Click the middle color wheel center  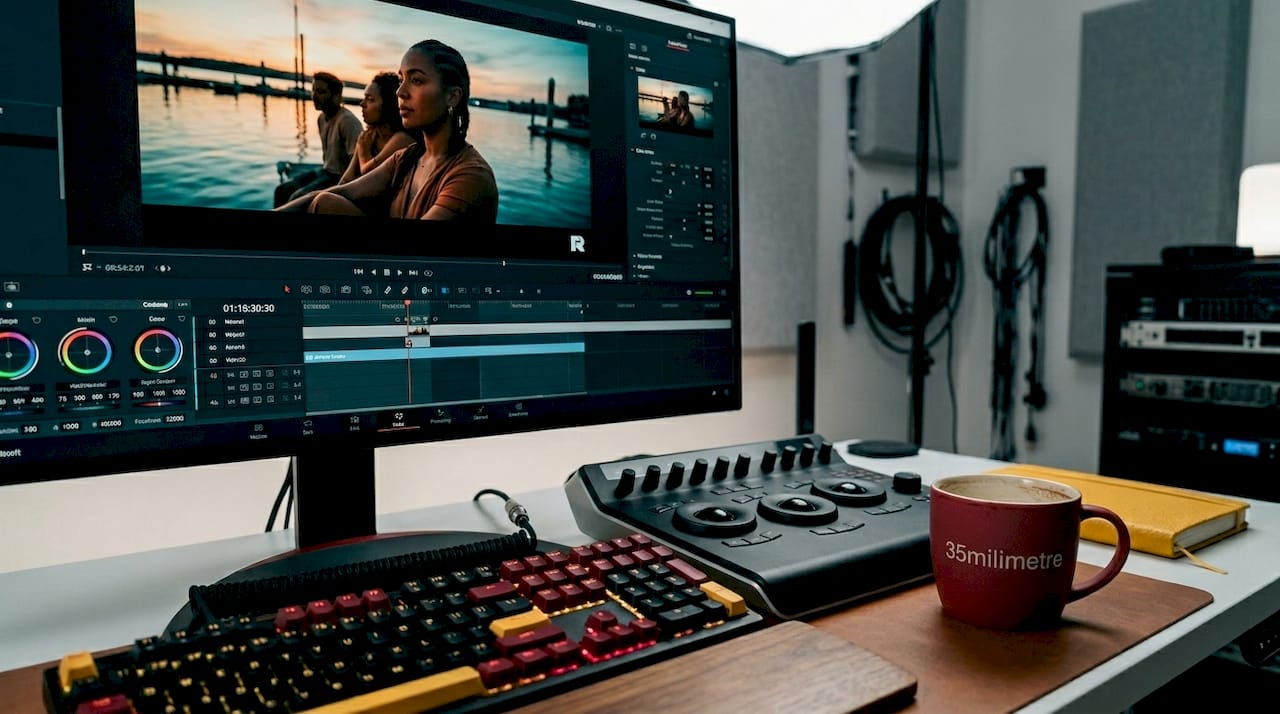(86, 352)
